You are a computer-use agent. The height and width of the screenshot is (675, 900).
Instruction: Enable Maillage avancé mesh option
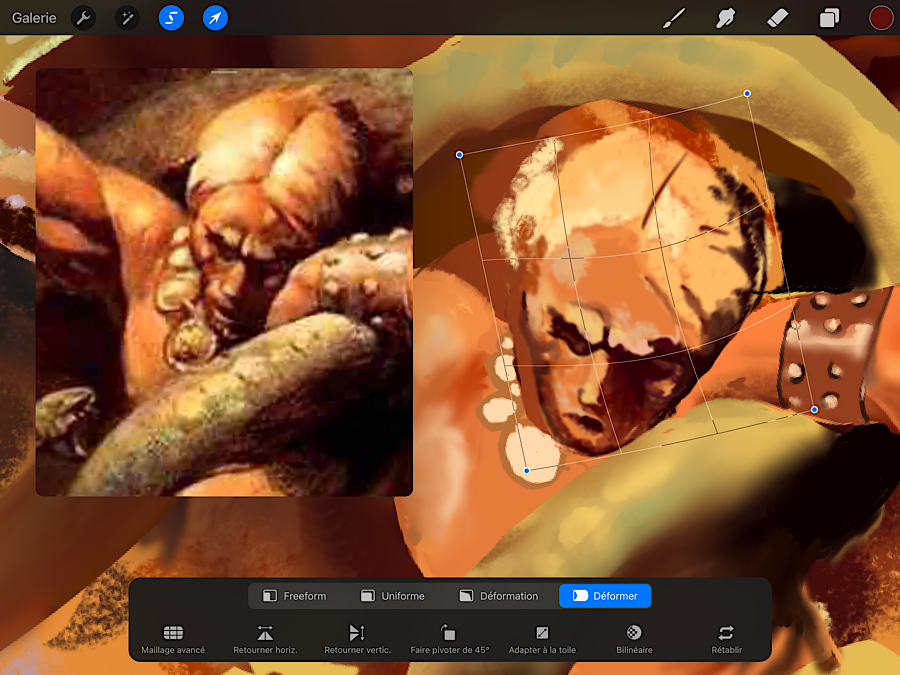(x=173, y=639)
